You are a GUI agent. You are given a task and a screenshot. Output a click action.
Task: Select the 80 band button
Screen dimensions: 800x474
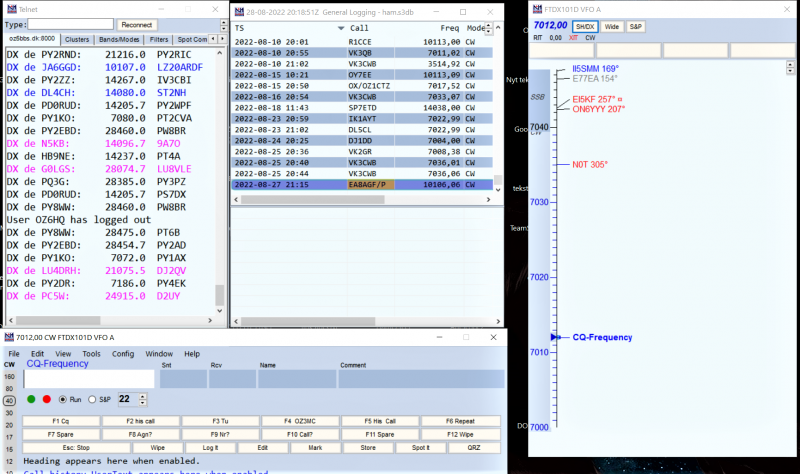(x=9, y=389)
